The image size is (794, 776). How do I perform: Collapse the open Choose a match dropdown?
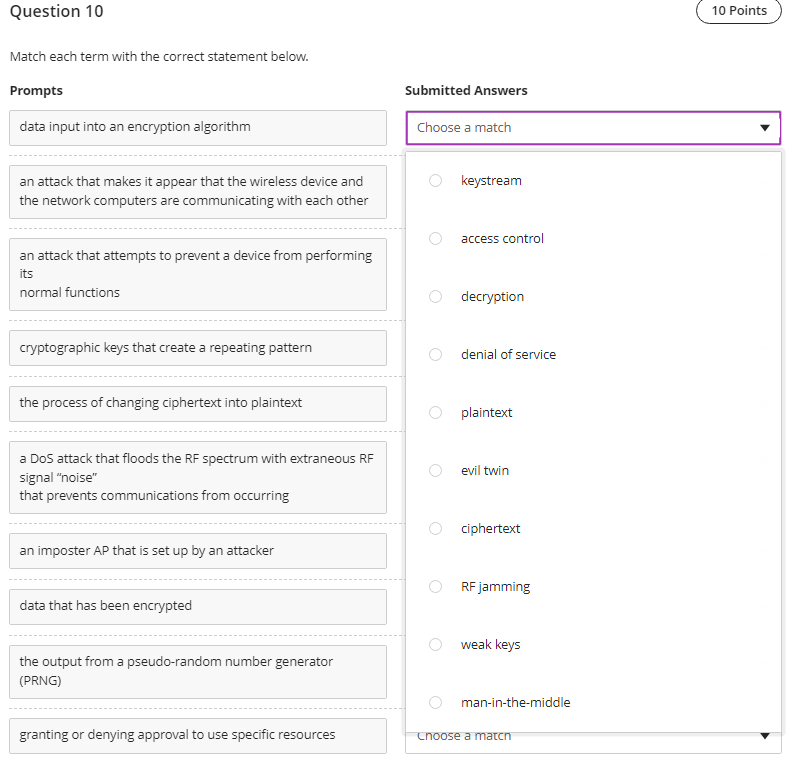(x=592, y=128)
